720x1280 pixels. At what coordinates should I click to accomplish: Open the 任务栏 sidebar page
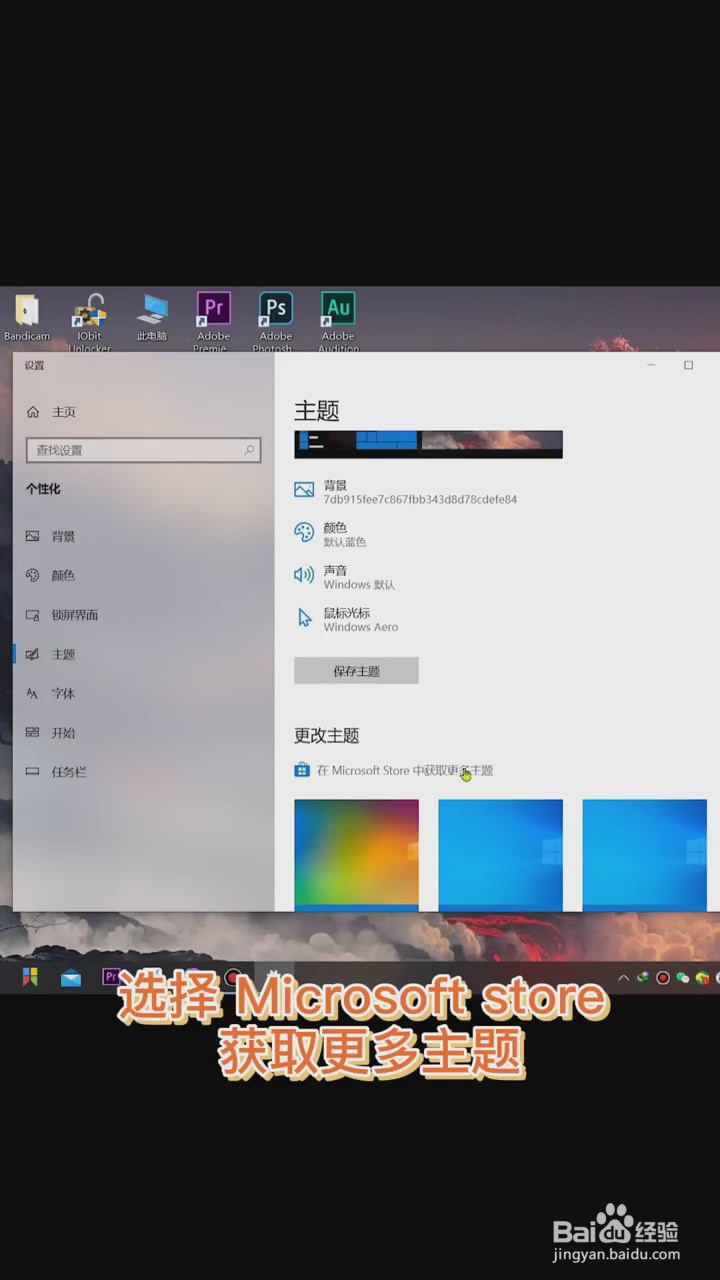coord(56,772)
